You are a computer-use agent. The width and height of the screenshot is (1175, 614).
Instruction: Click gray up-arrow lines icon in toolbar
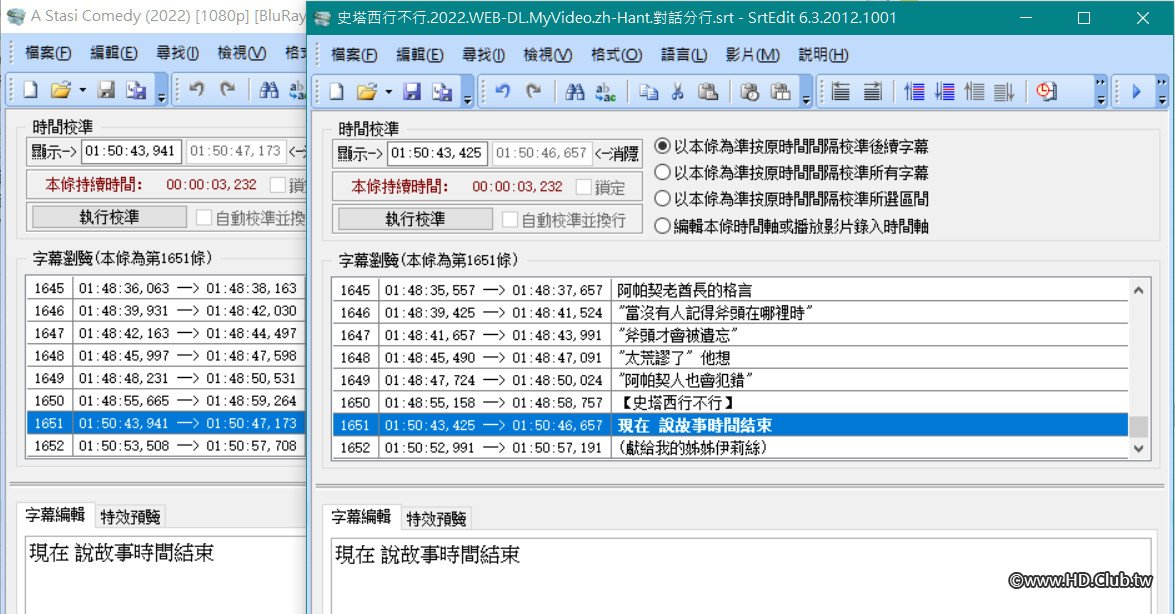point(974,91)
